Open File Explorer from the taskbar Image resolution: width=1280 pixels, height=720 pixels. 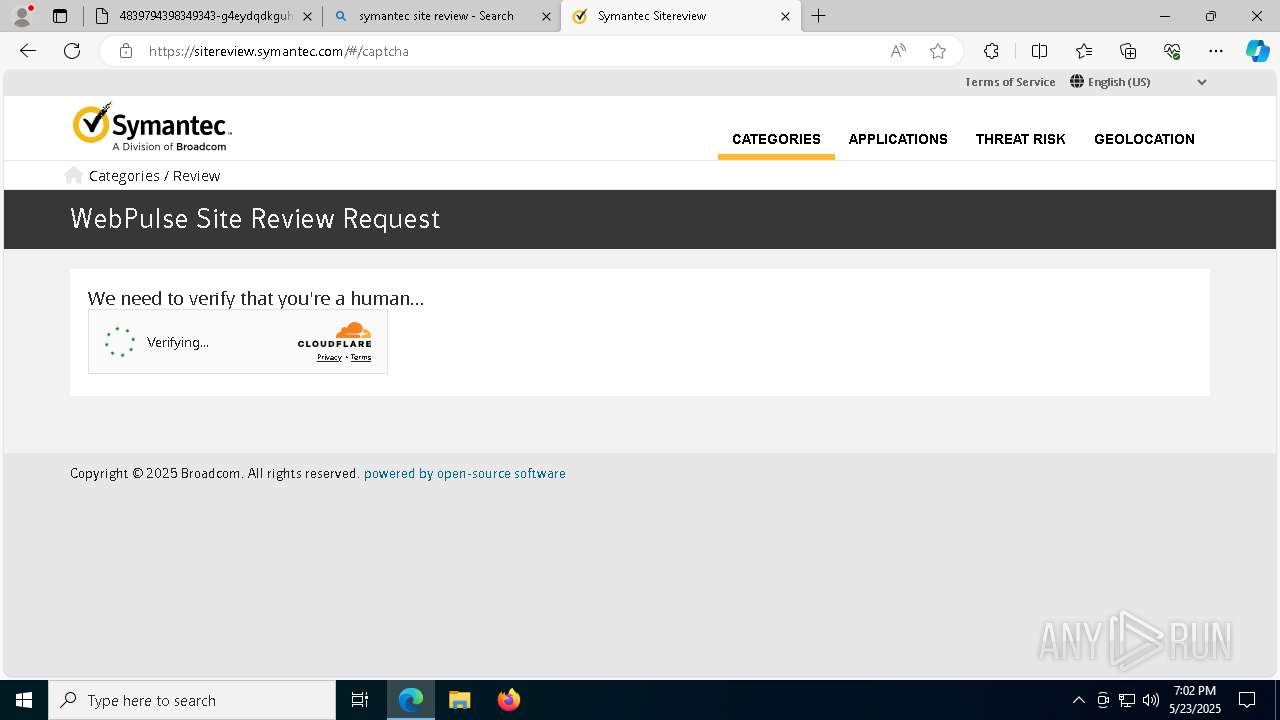(459, 700)
